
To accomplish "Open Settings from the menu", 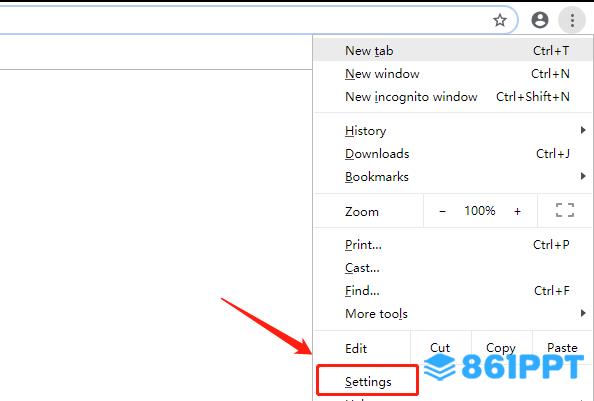I will [x=368, y=381].
